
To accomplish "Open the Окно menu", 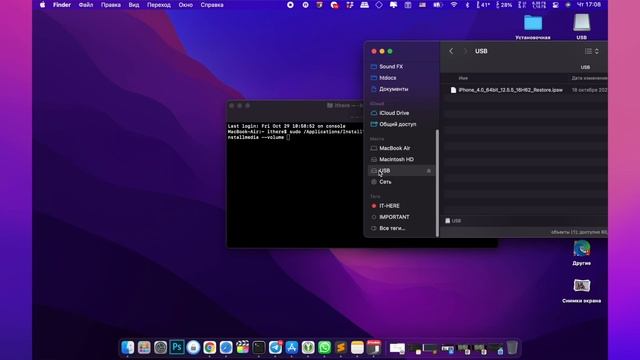I will [185, 5].
